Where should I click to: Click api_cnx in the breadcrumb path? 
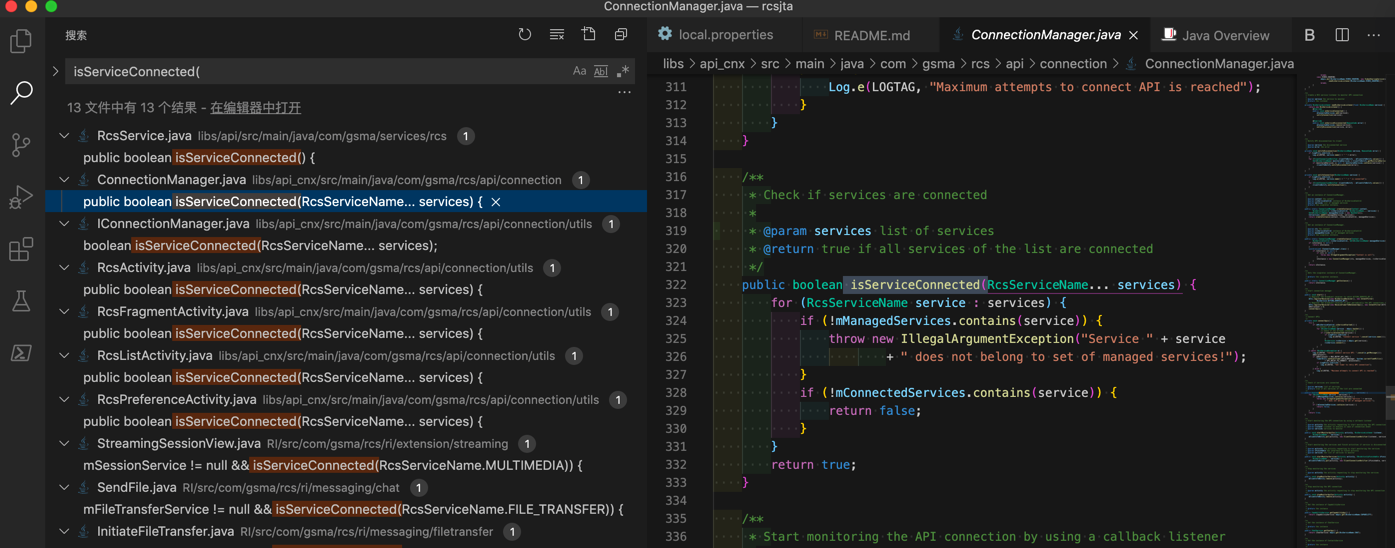click(722, 64)
